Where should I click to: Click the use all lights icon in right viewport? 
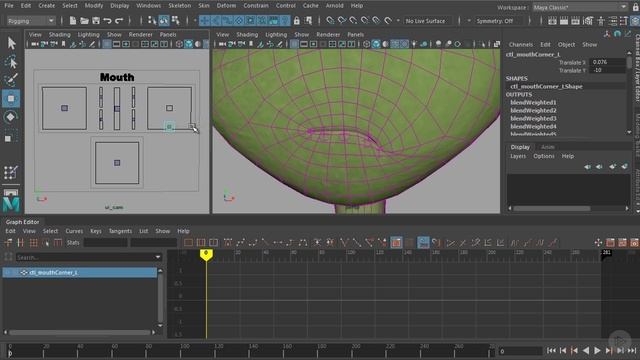pyautogui.click(x=414, y=44)
